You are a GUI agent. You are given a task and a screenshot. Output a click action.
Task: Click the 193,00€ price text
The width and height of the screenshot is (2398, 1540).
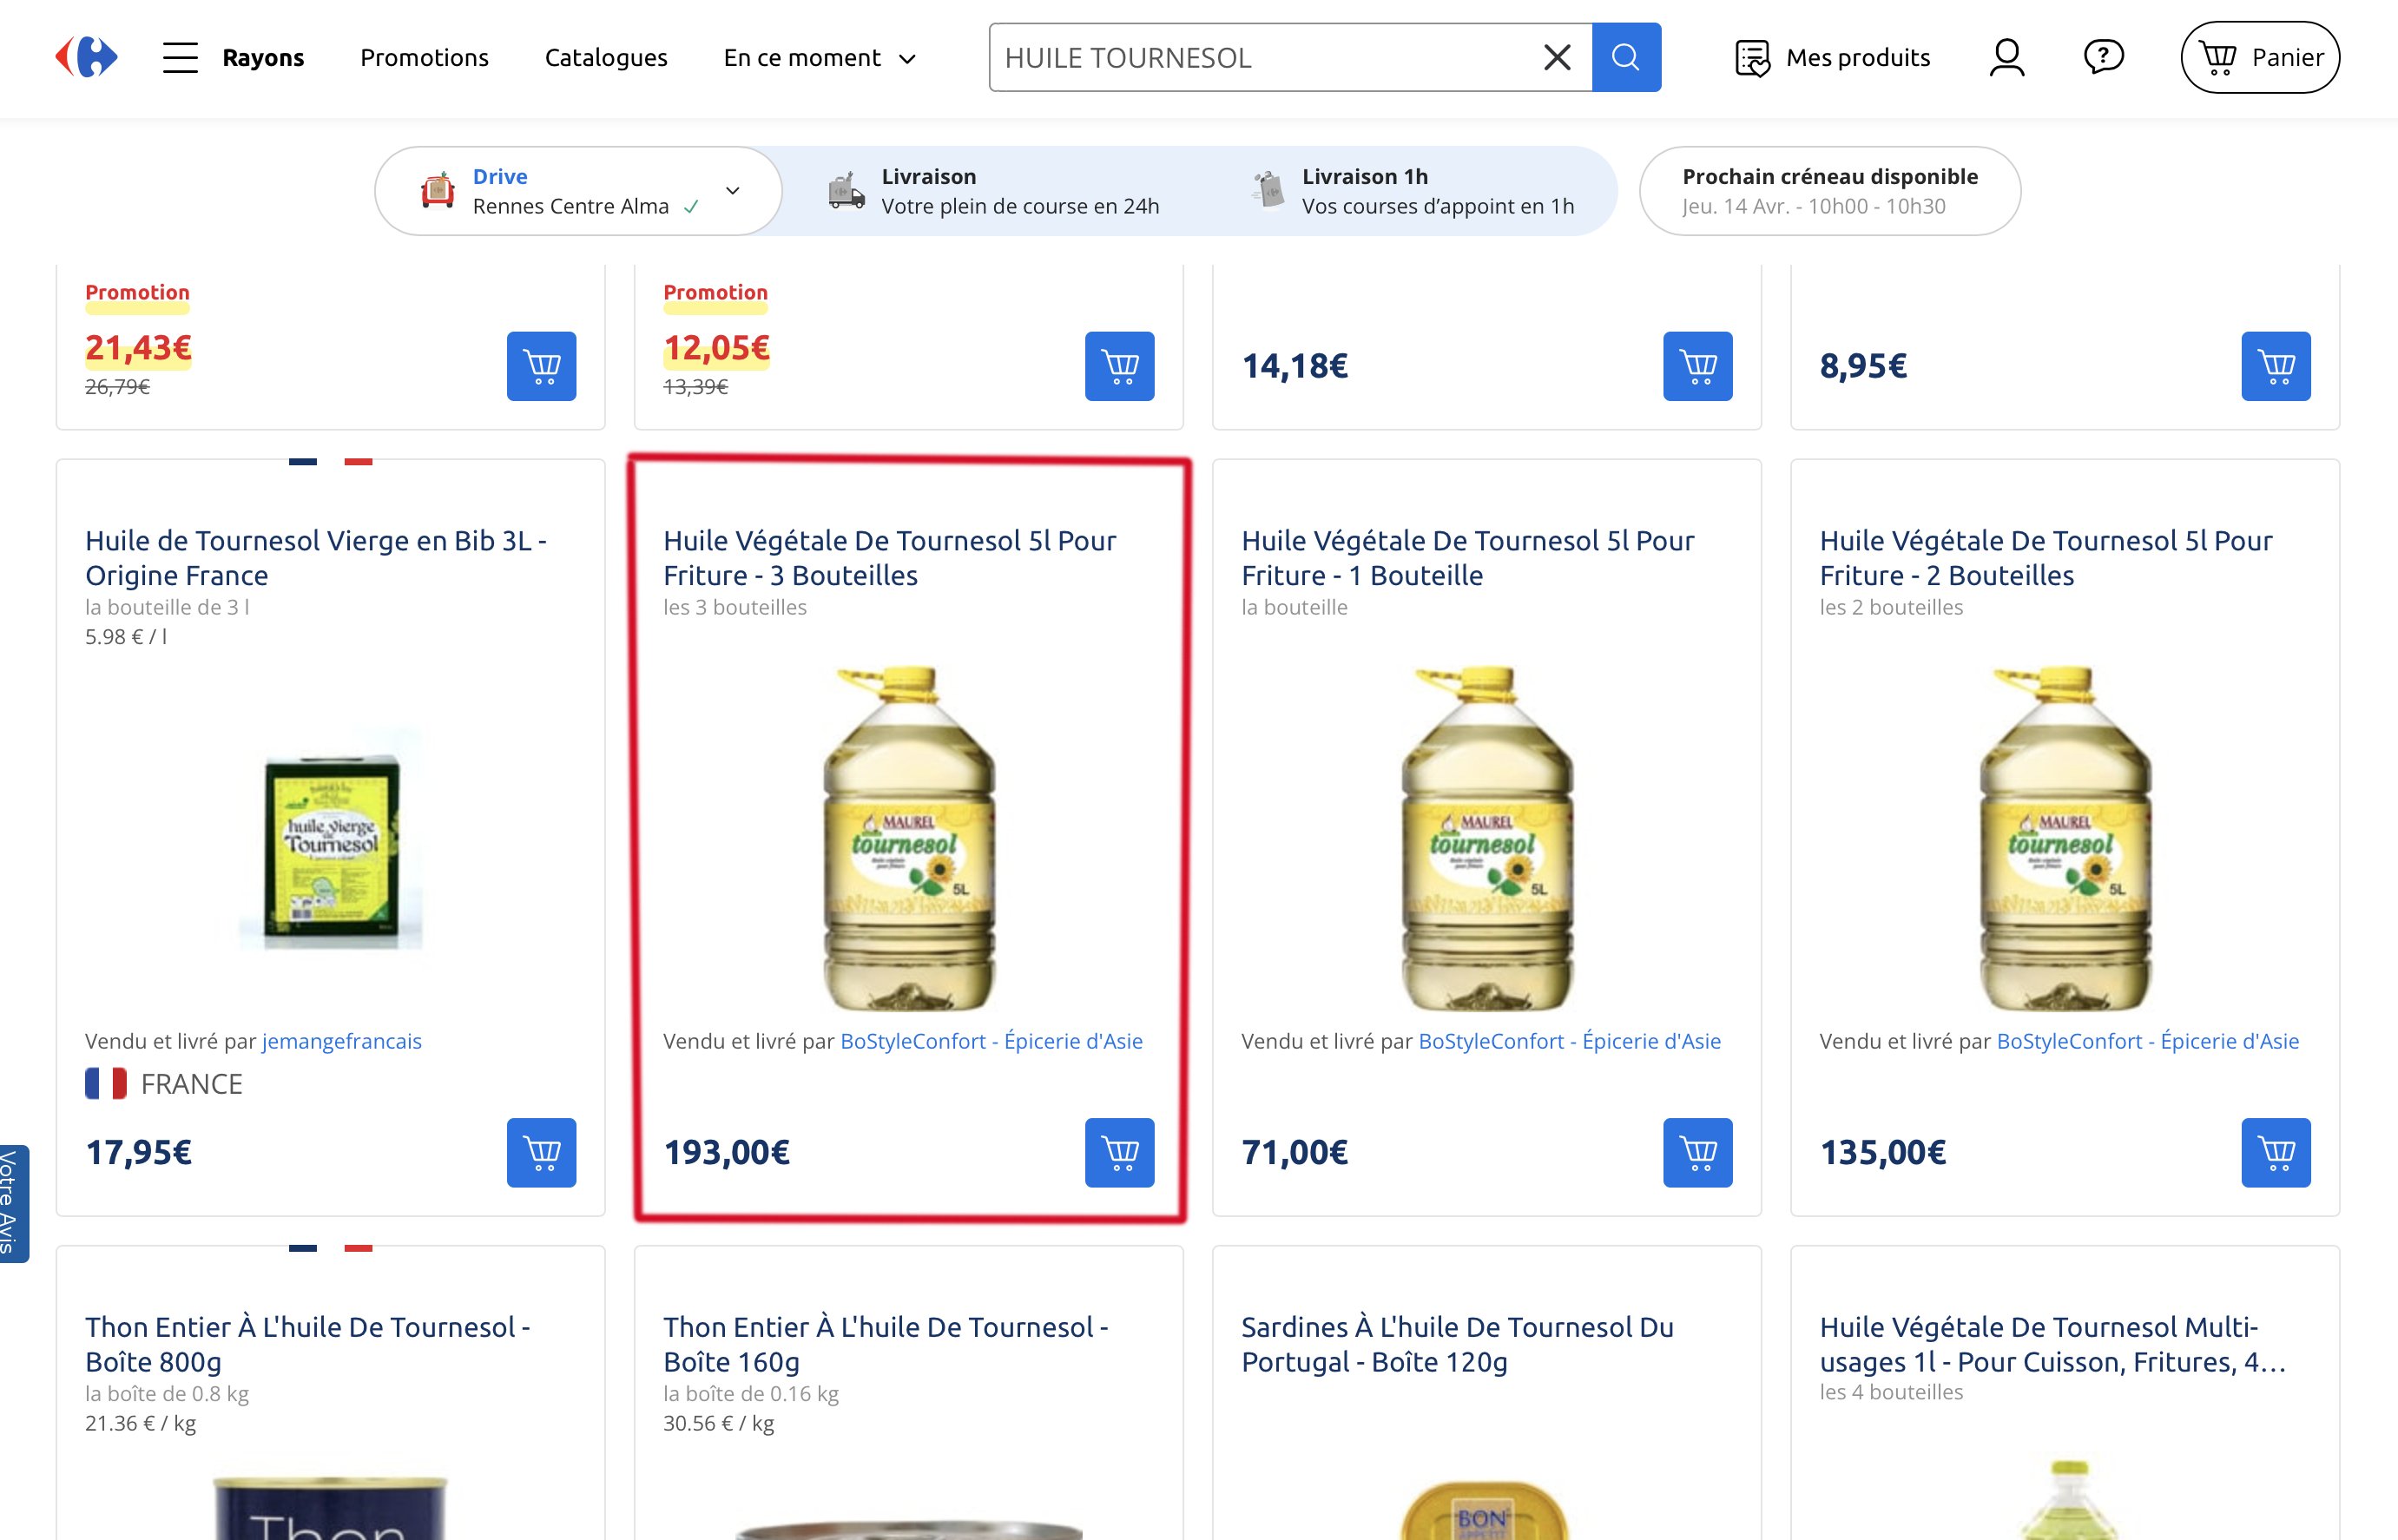click(726, 1152)
